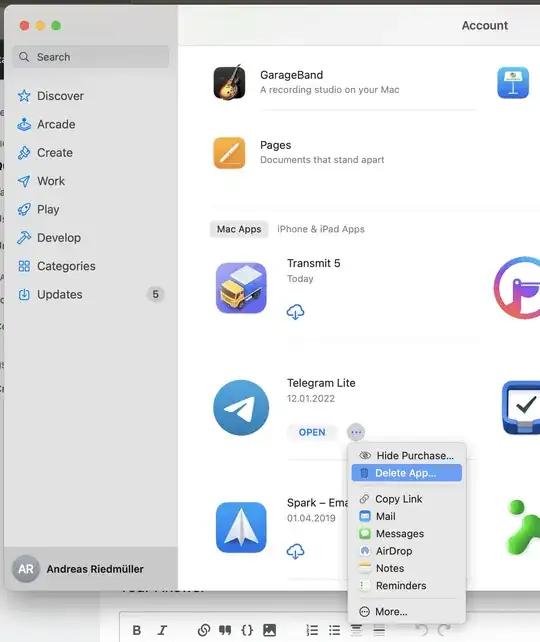Click the App Store search field

(x=91, y=57)
